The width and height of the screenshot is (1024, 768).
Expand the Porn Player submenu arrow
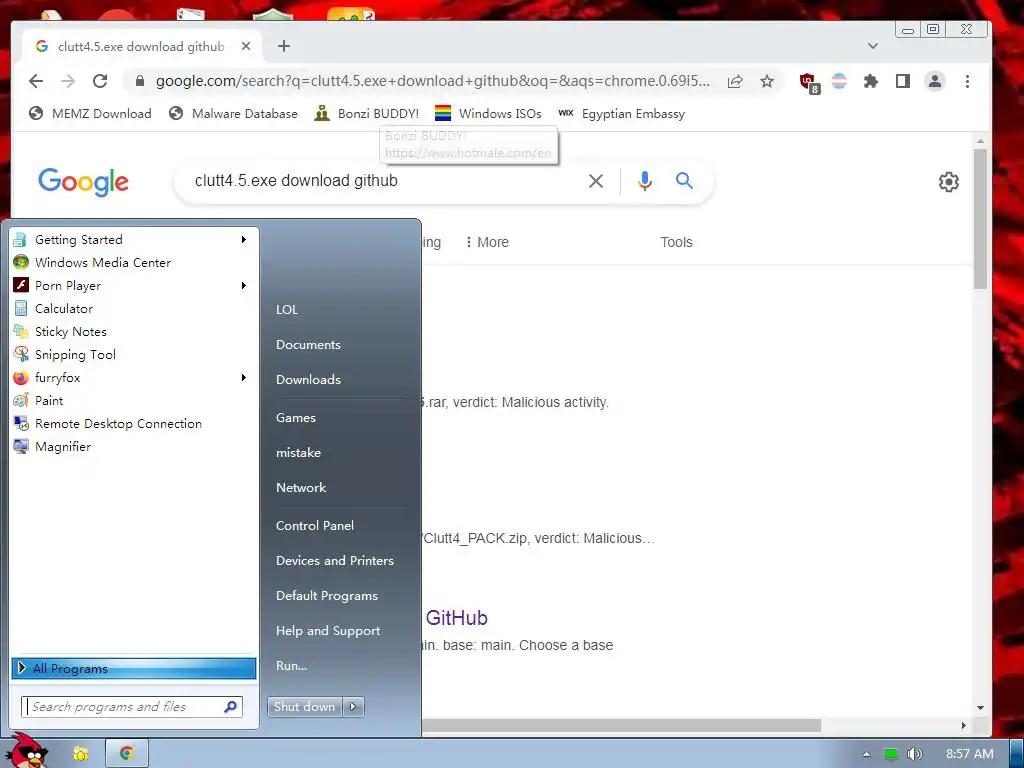[244, 285]
